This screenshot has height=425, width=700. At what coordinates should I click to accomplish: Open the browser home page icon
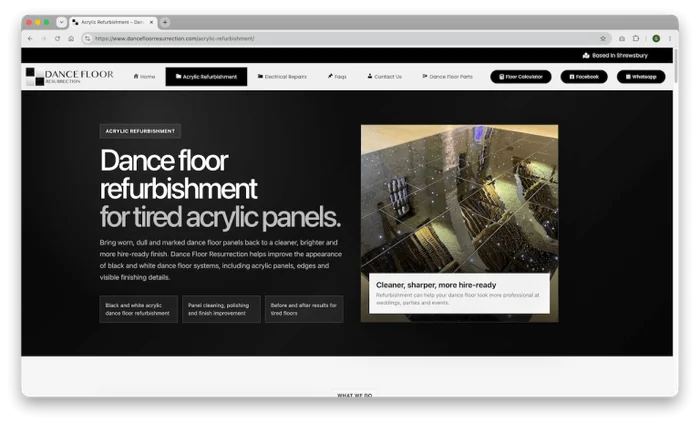coord(71,39)
